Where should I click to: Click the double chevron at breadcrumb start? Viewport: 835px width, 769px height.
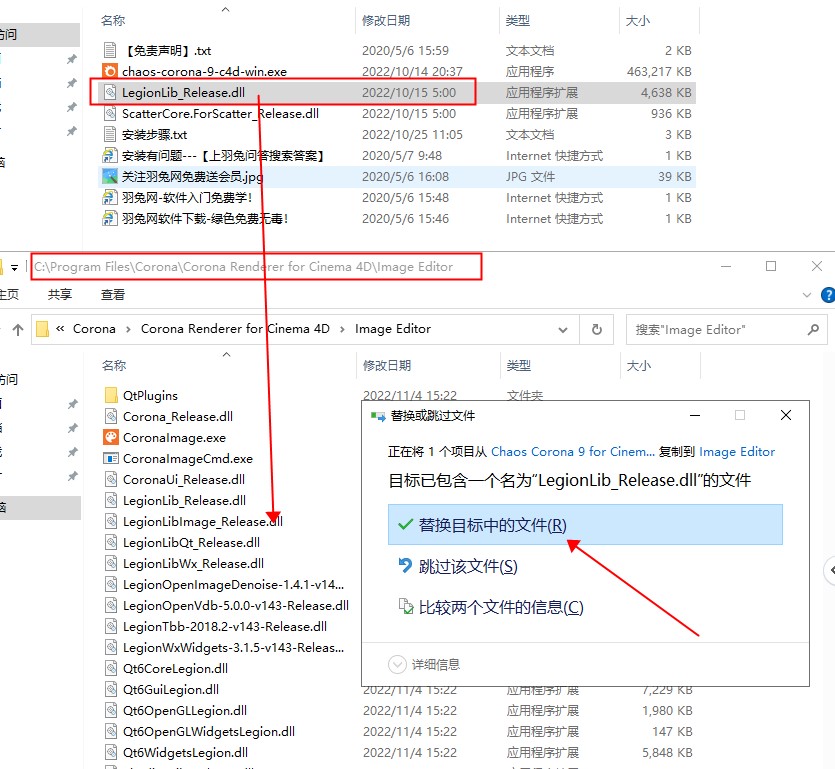[x=60, y=329]
